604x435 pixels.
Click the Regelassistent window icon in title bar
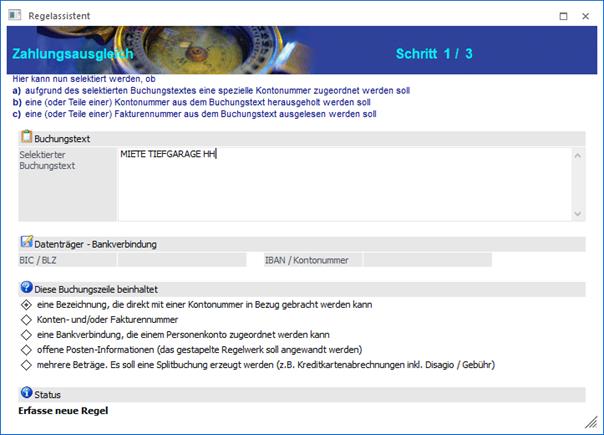click(x=12, y=15)
